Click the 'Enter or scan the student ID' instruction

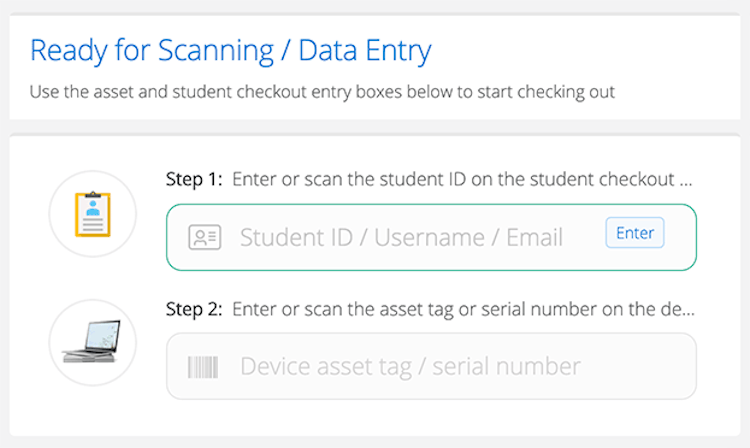[x=455, y=181]
